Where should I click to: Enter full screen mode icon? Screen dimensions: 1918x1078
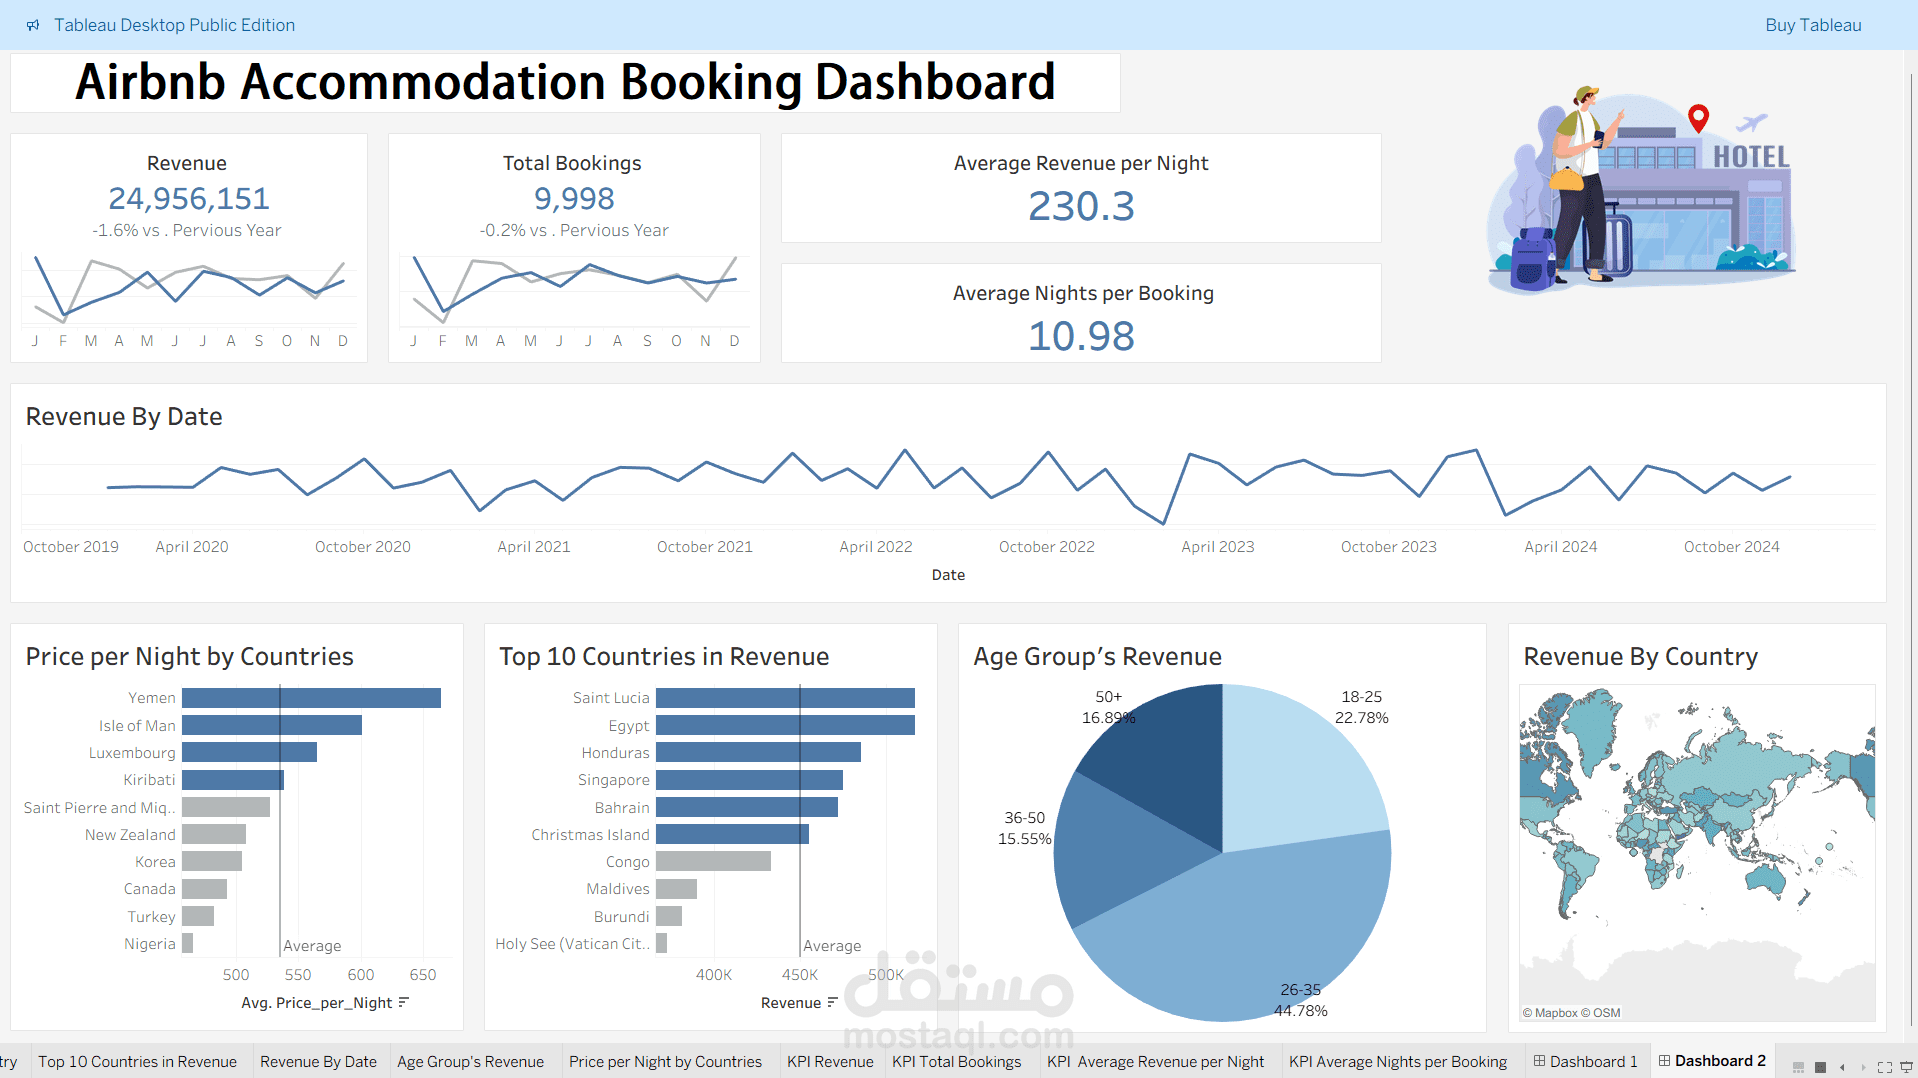(1885, 1067)
